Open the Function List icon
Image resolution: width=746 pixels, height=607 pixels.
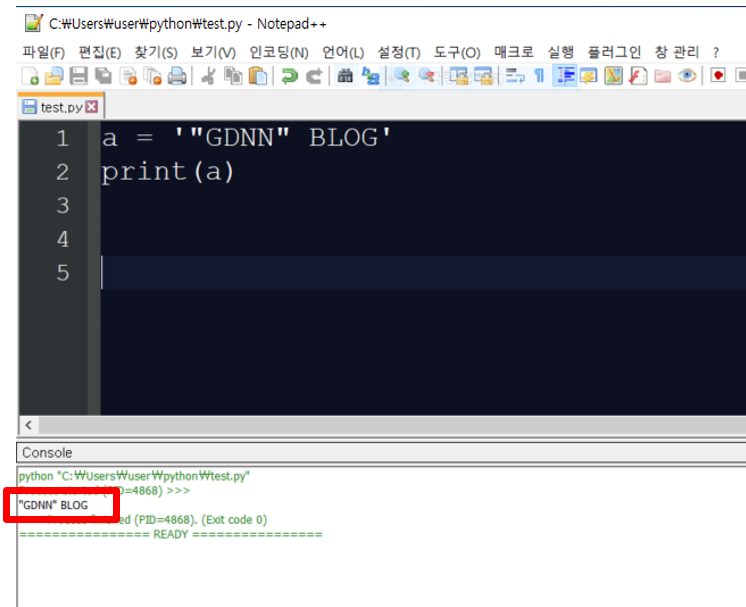tap(638, 76)
